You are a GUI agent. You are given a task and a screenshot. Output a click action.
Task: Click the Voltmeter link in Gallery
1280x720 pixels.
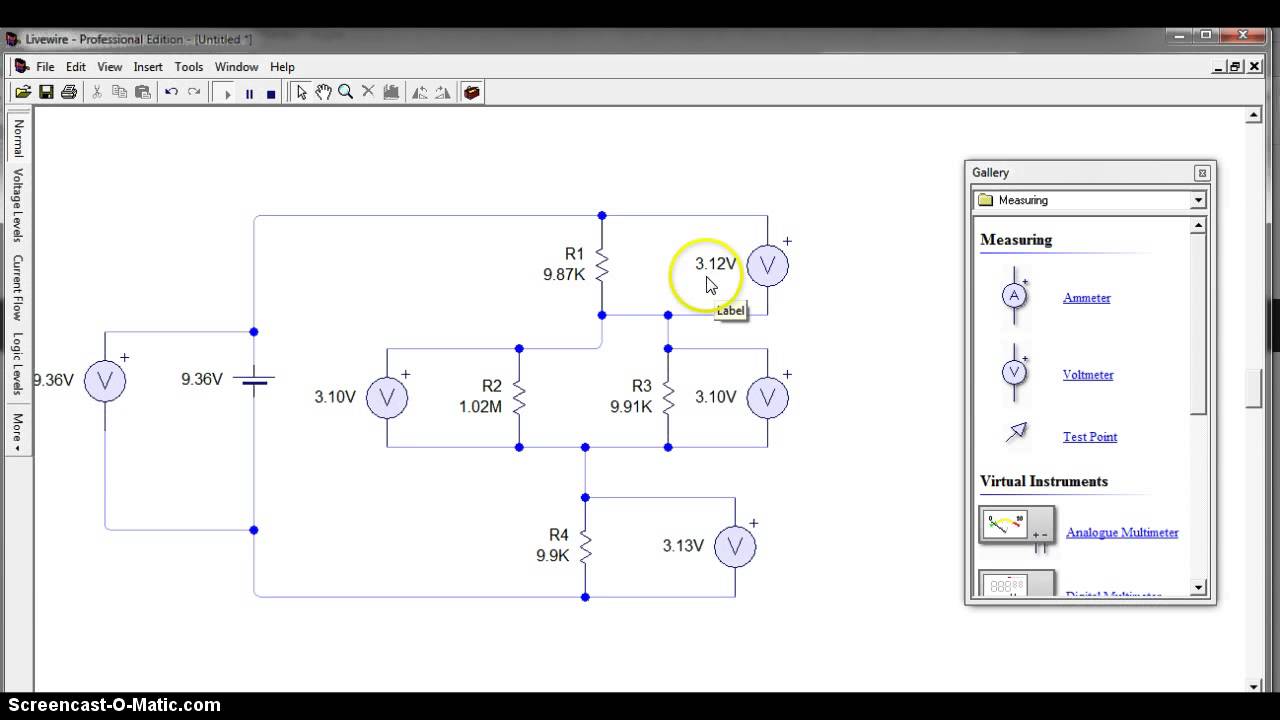(x=1088, y=374)
